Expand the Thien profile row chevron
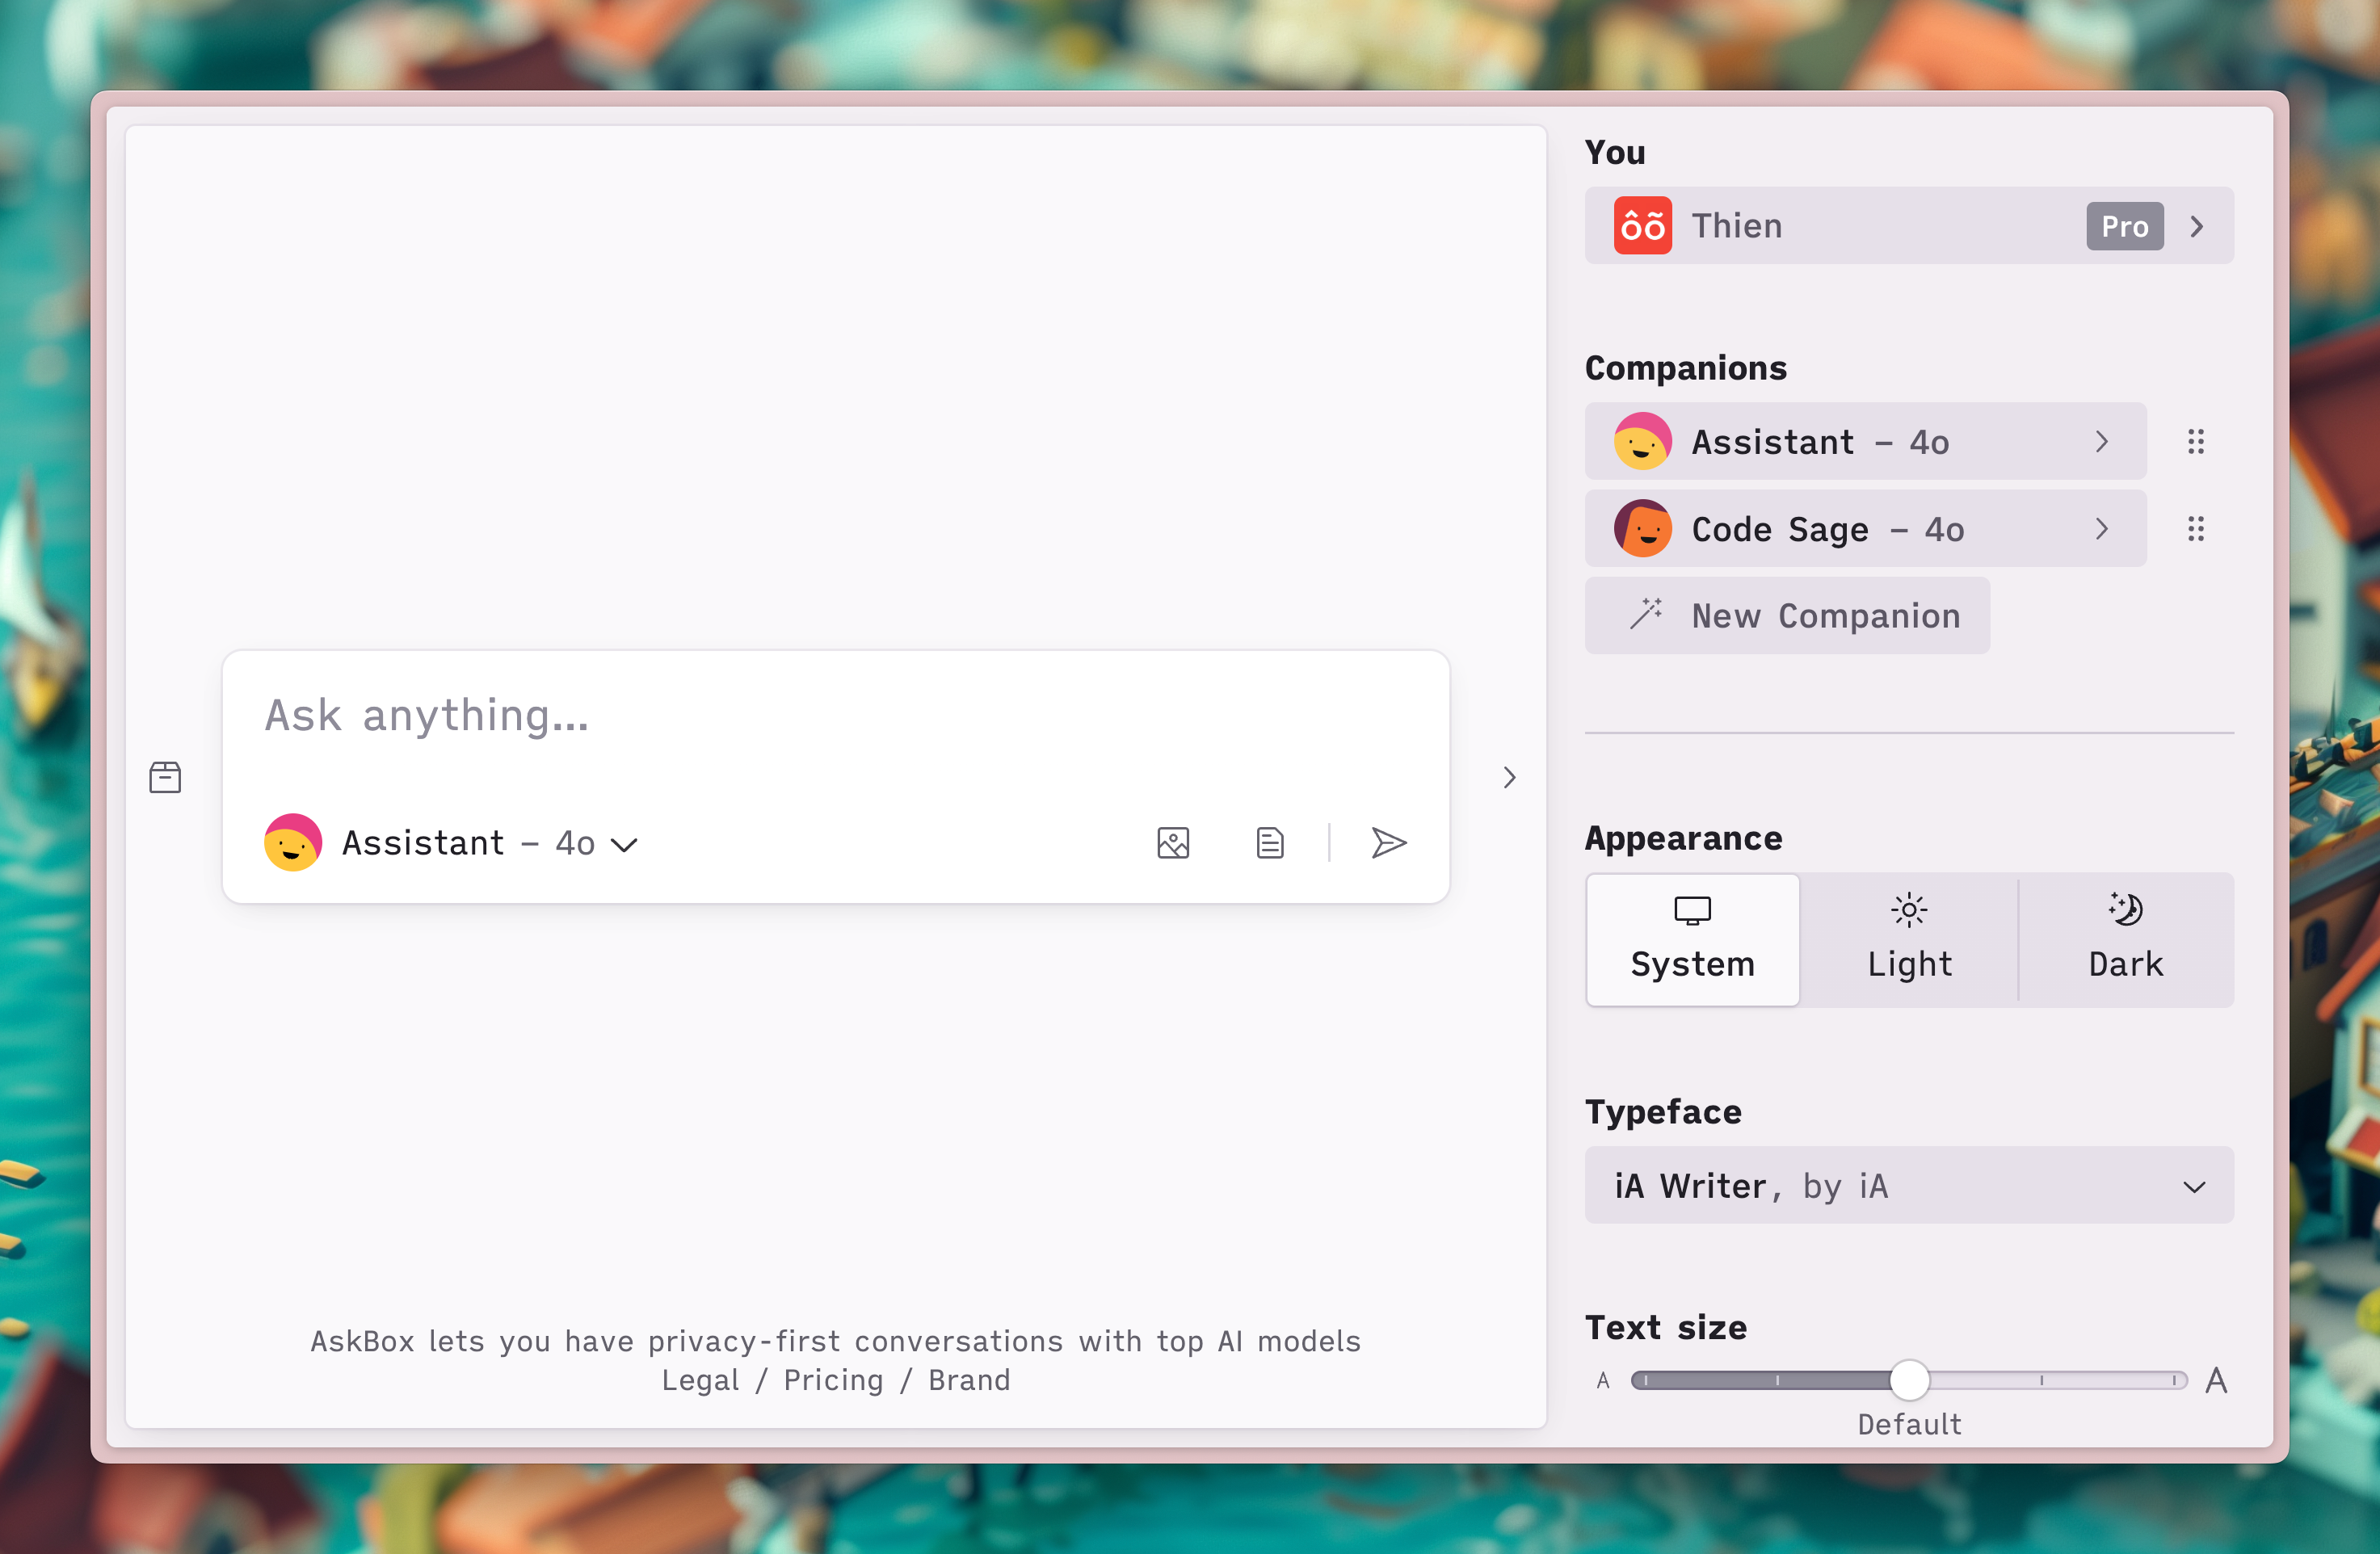This screenshot has height=1554, width=2380. [x=2196, y=227]
